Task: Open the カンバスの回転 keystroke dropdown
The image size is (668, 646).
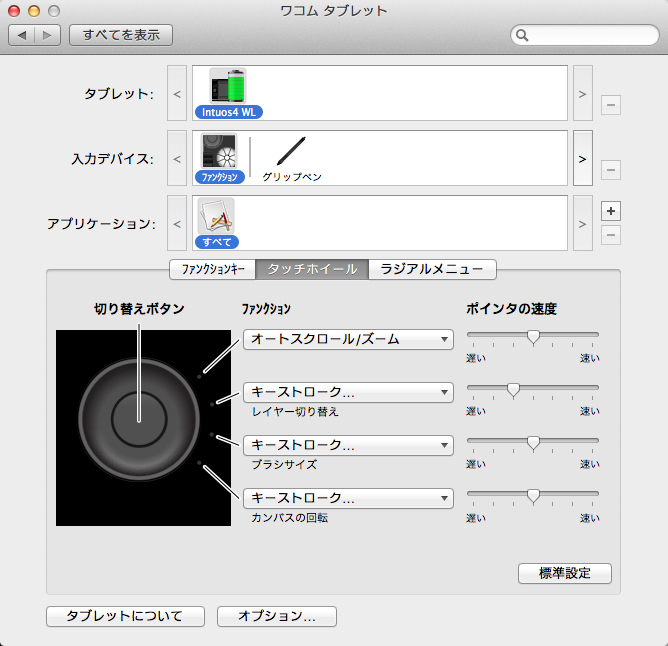Action: [348, 498]
